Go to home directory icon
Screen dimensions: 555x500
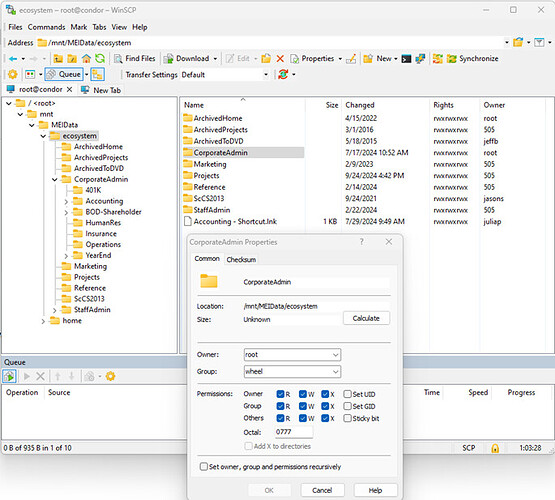click(86, 59)
